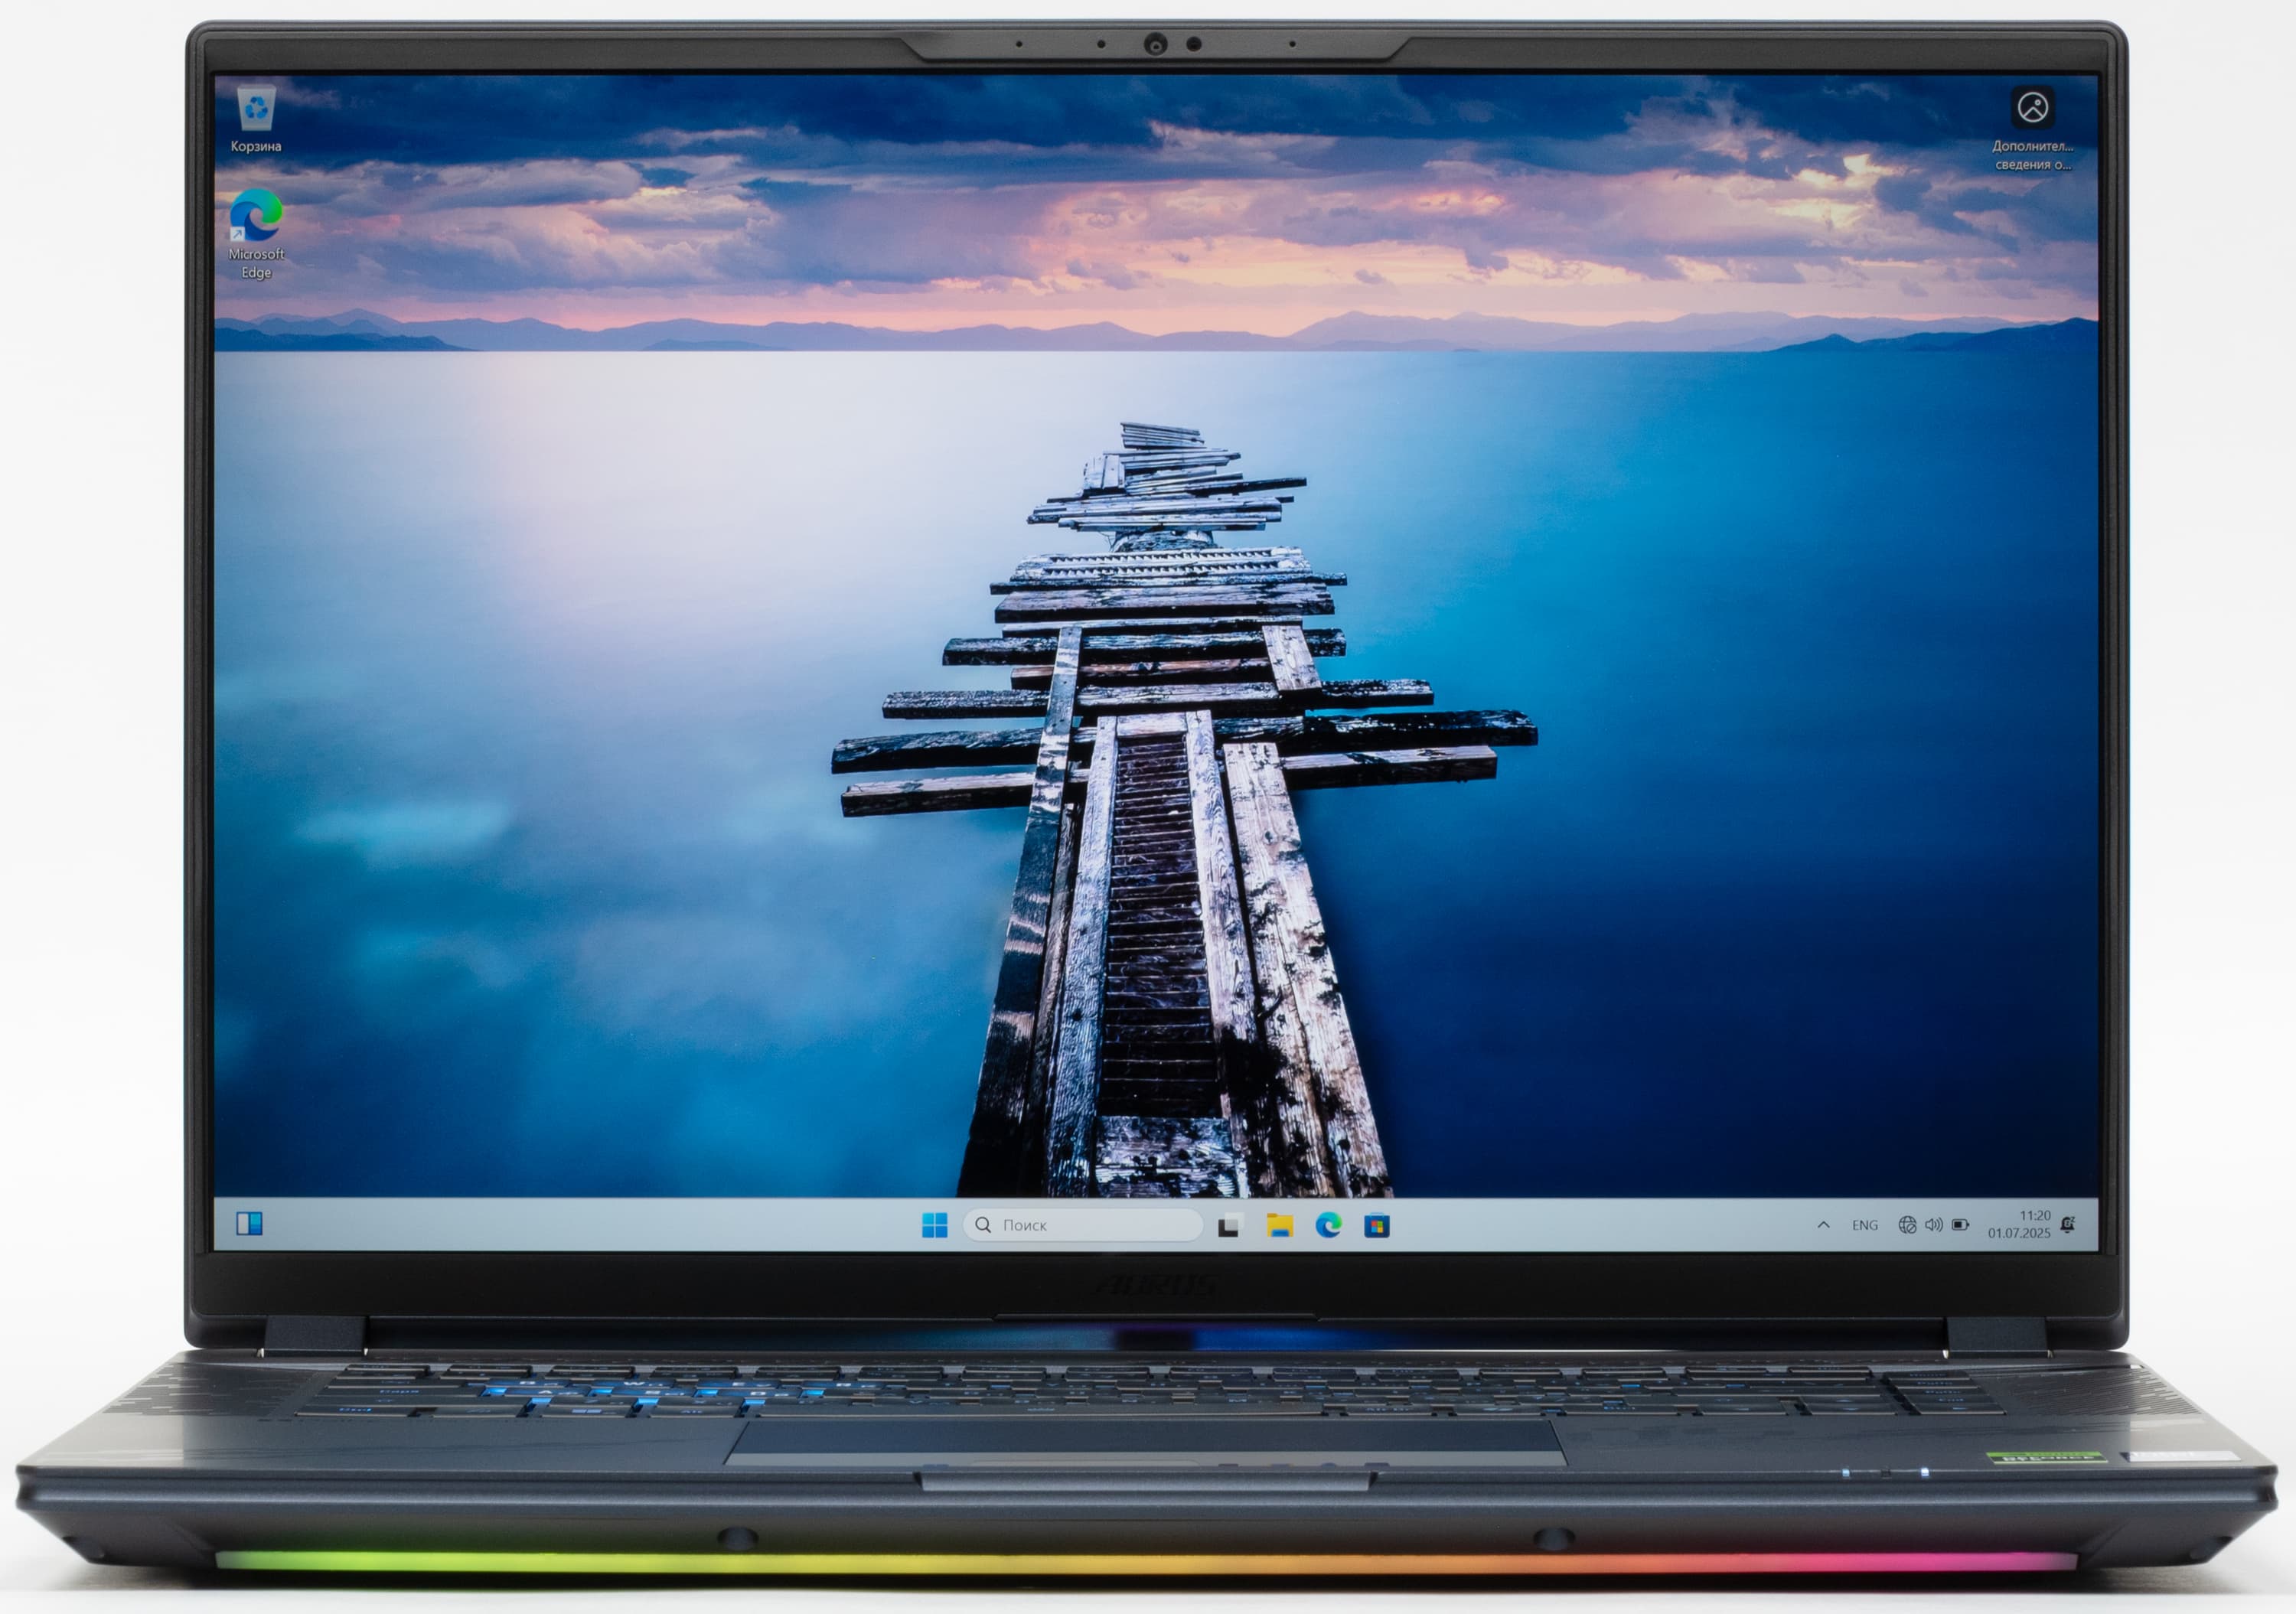
Task: Click the Microsoft Edge label text on desktop
Action: tap(256, 263)
